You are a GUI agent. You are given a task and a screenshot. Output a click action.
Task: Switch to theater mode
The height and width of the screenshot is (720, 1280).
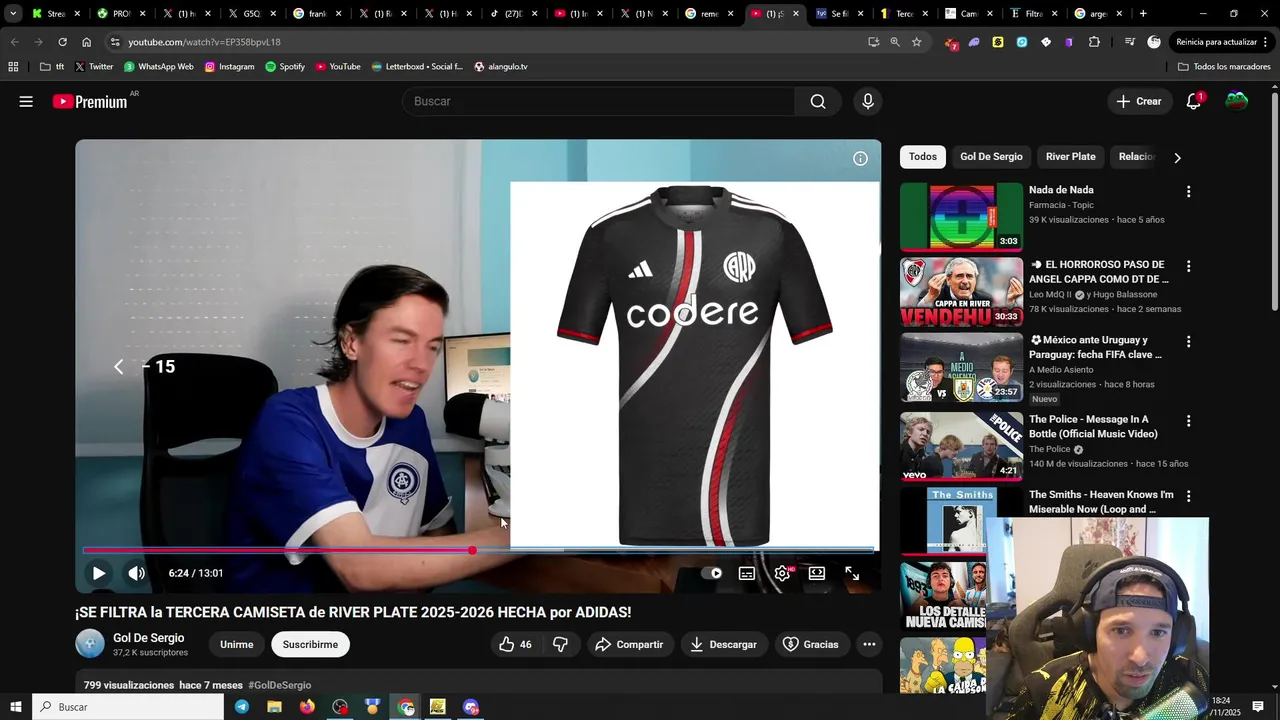coord(817,573)
